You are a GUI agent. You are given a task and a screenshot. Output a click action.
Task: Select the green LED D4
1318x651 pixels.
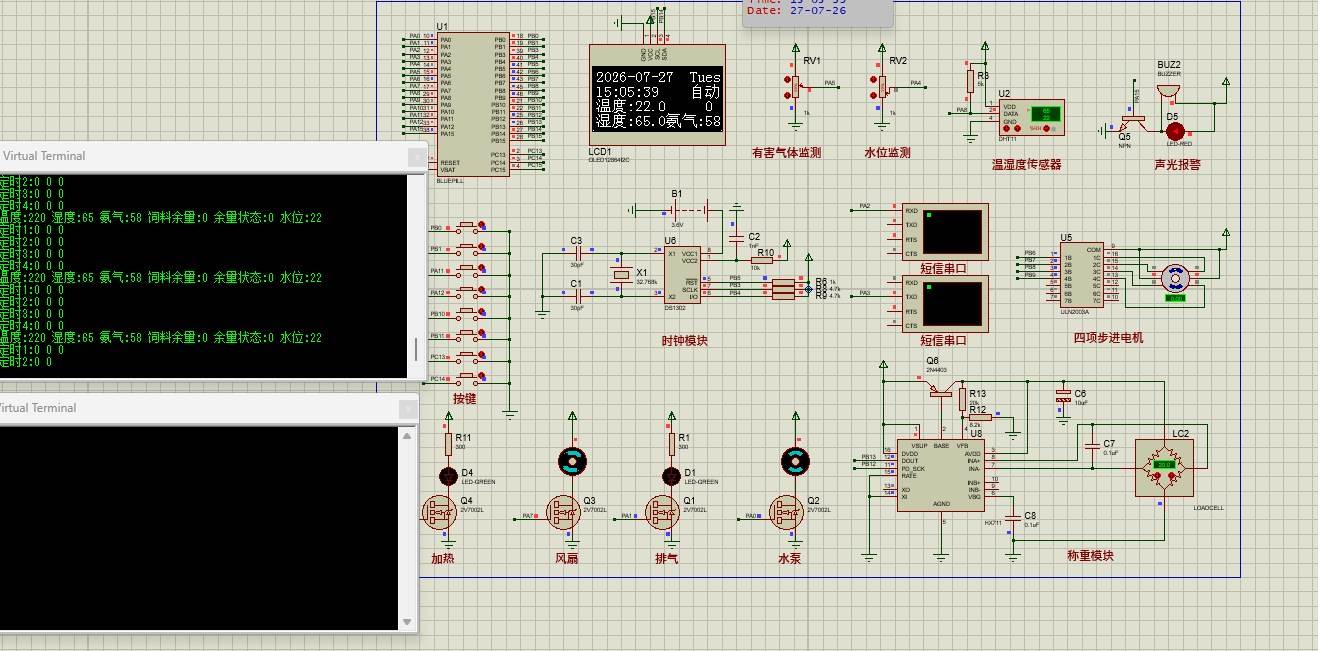click(448, 474)
